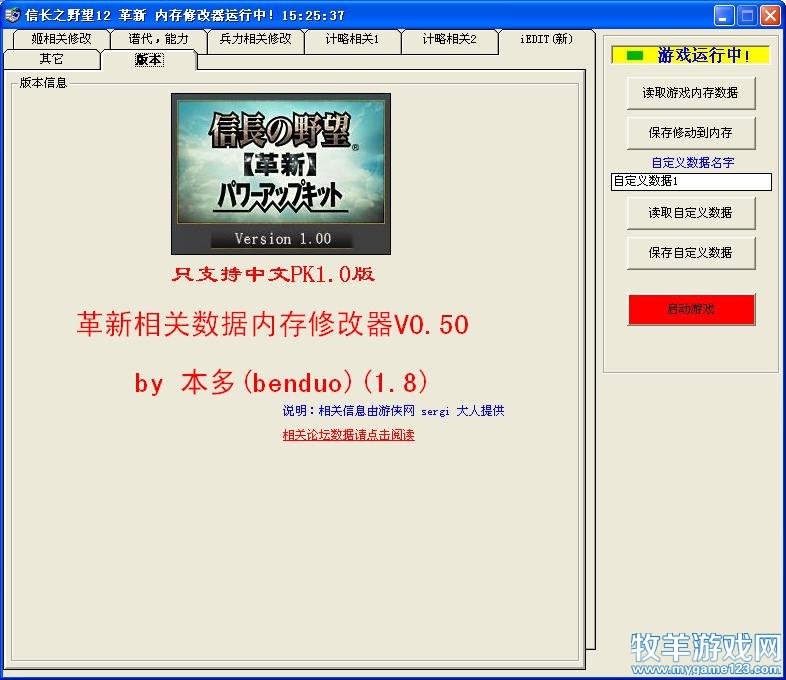Click the 保存修动到内存 button
786x680 pixels.
coord(691,133)
